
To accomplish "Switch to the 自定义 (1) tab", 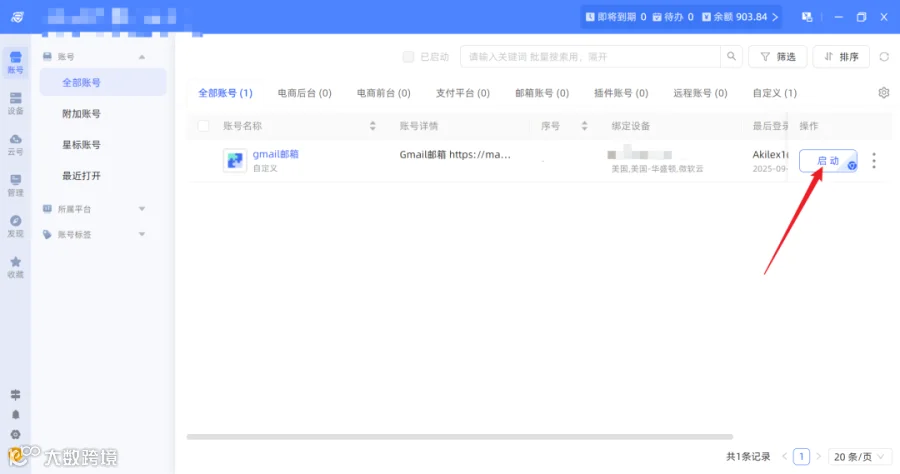I will coord(775,93).
